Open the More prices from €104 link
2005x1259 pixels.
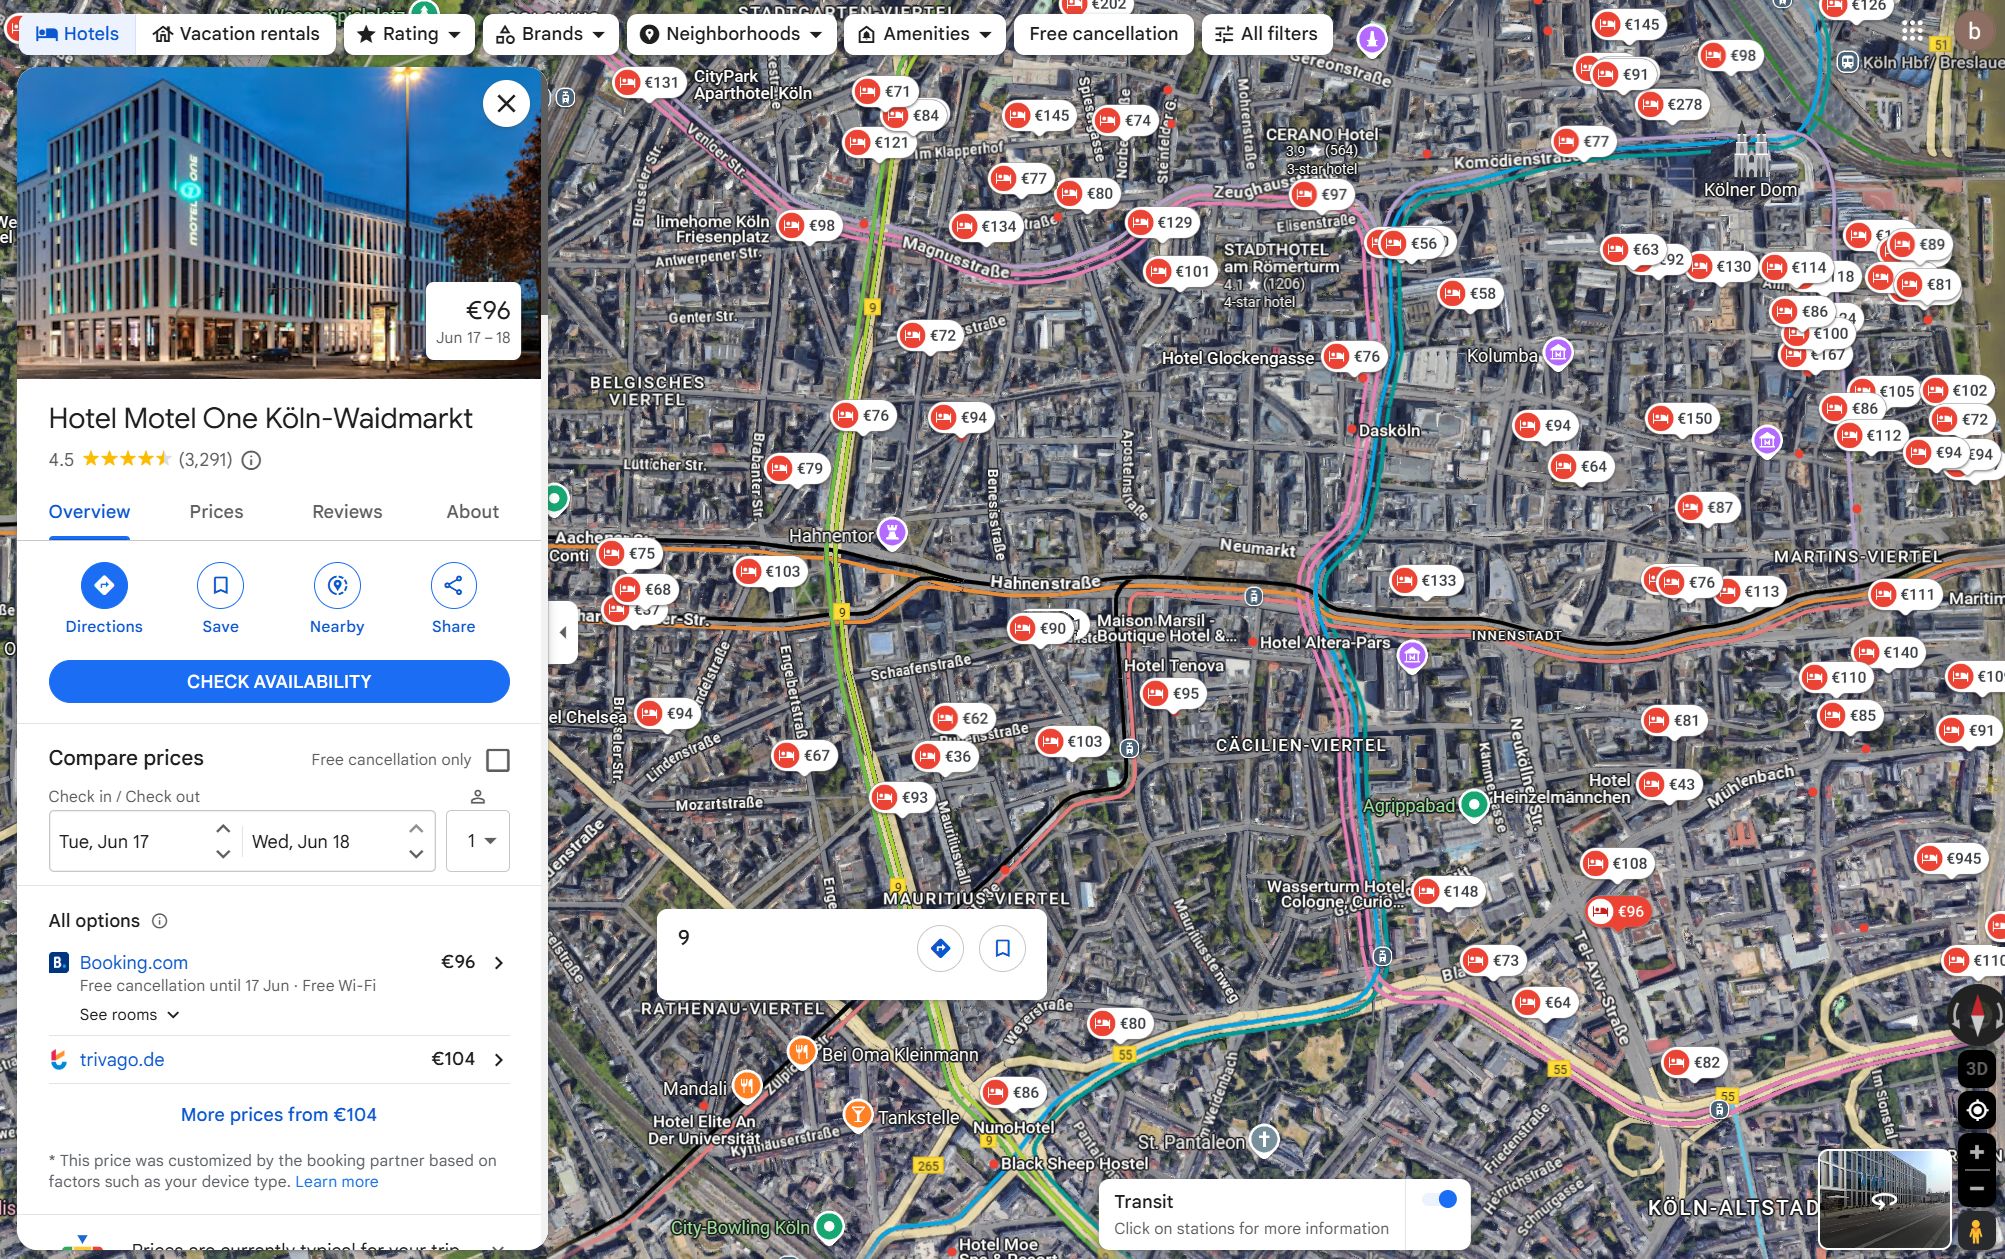279,1115
